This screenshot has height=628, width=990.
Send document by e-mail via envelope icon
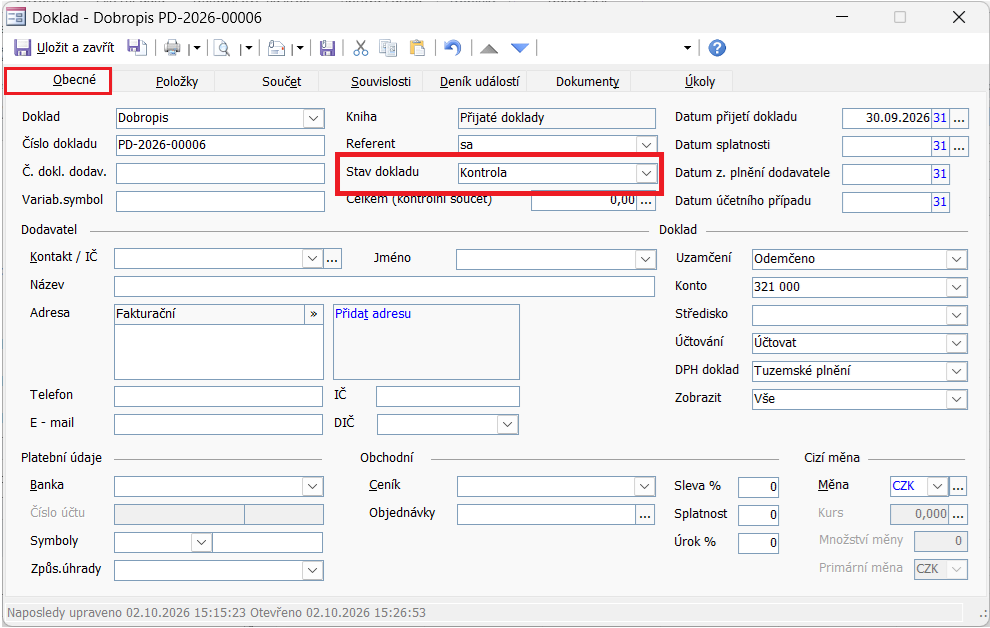[276, 48]
